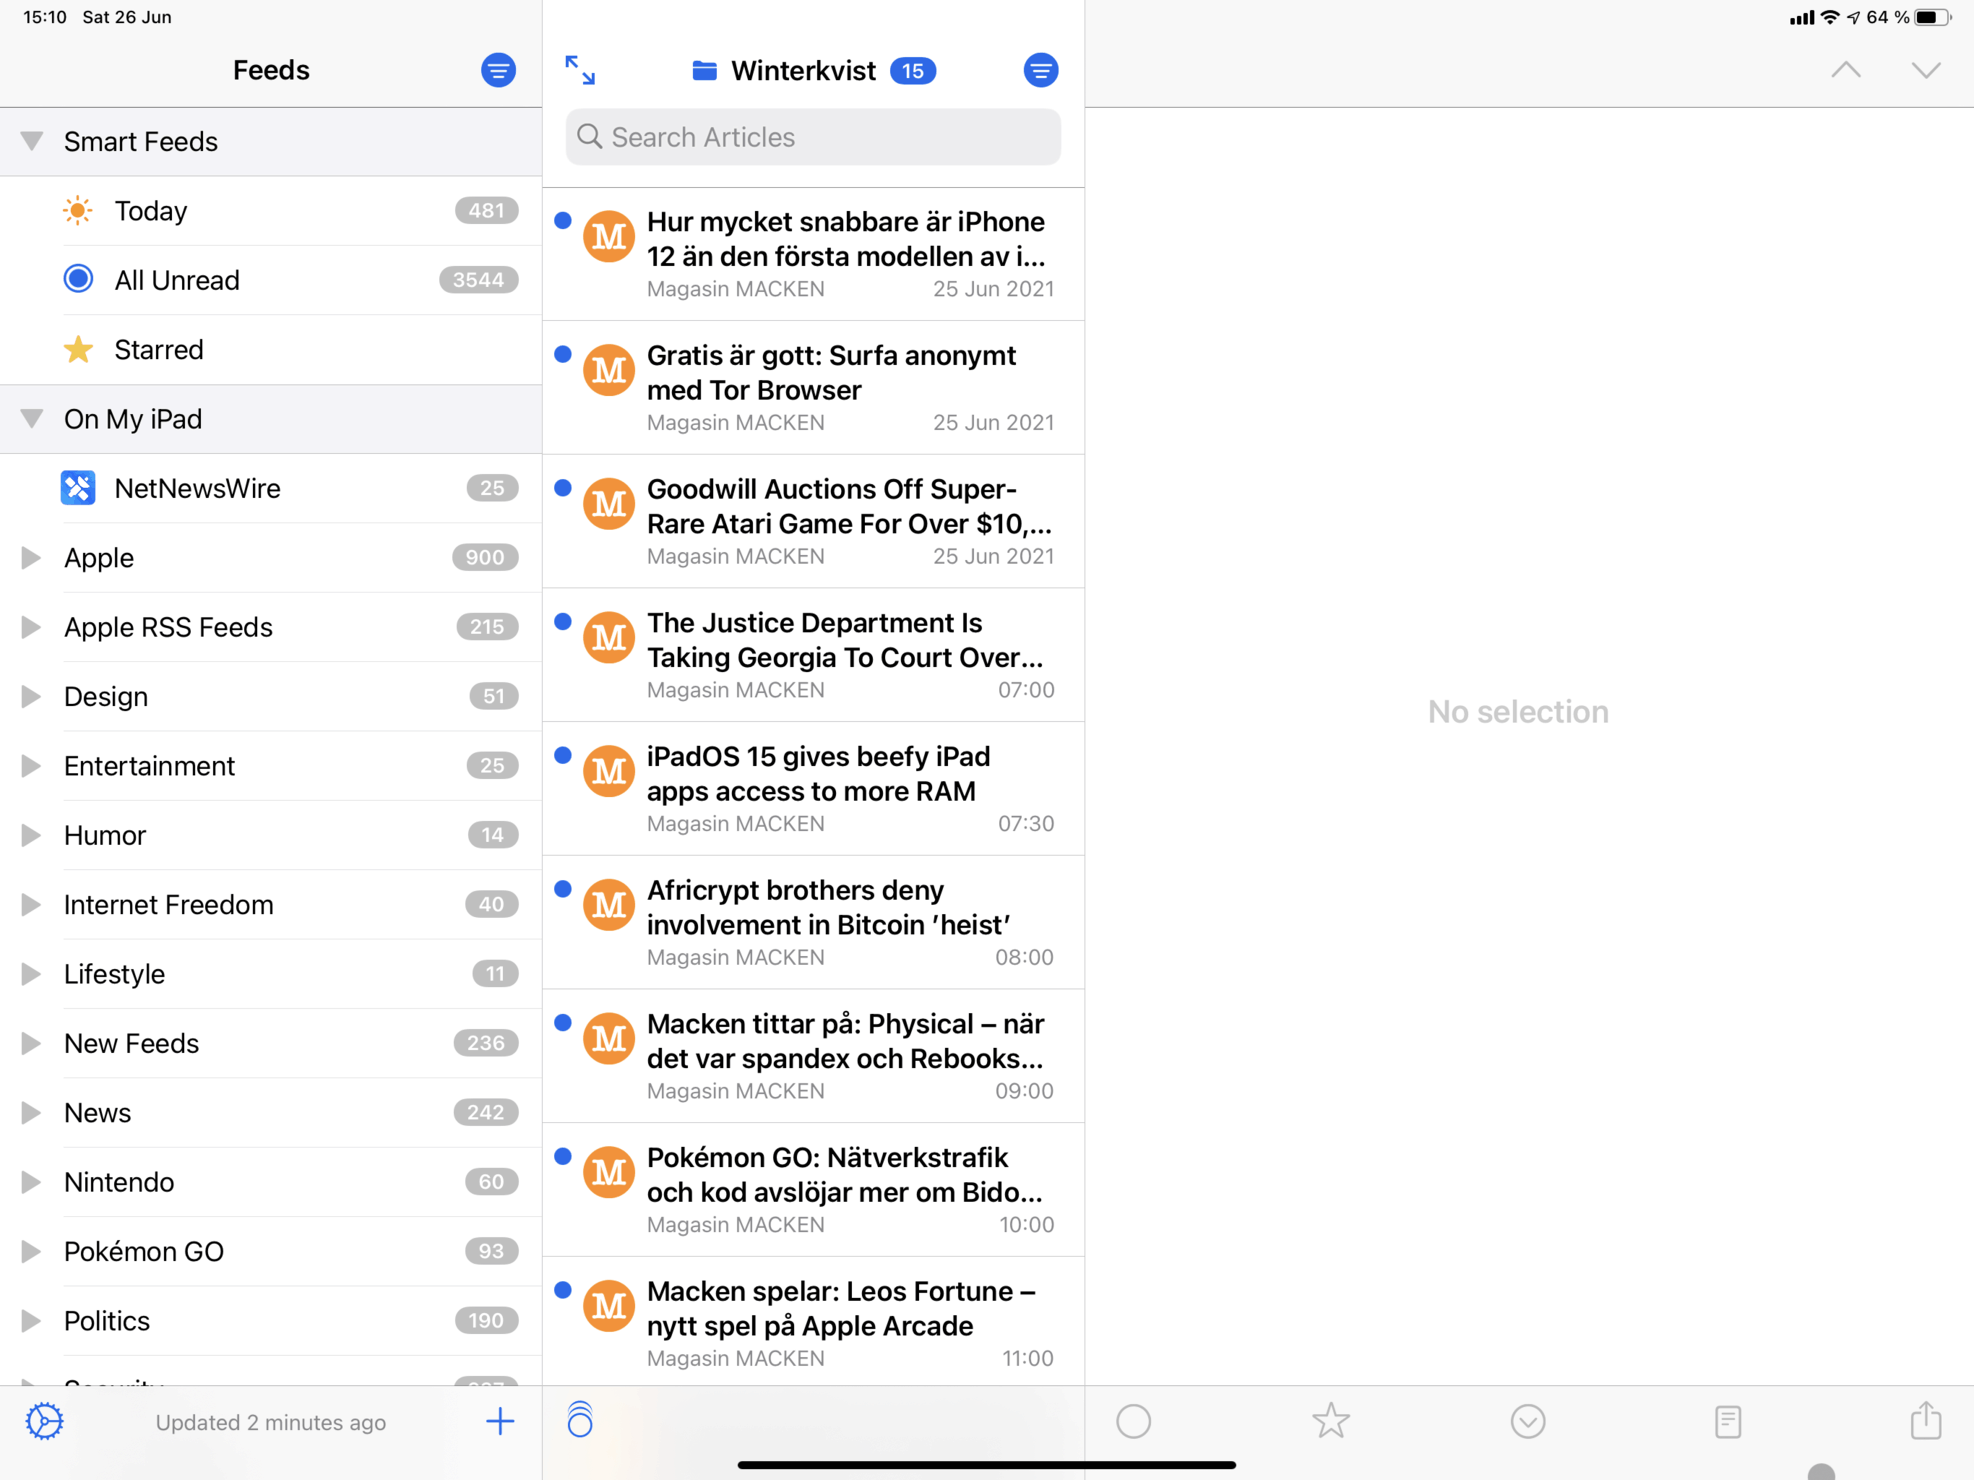
Task: Go to previous article with up chevron
Action: (1846, 70)
